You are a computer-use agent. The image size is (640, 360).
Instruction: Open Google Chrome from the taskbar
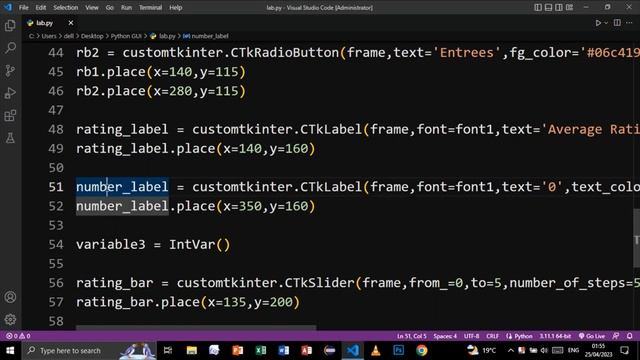[422, 351]
